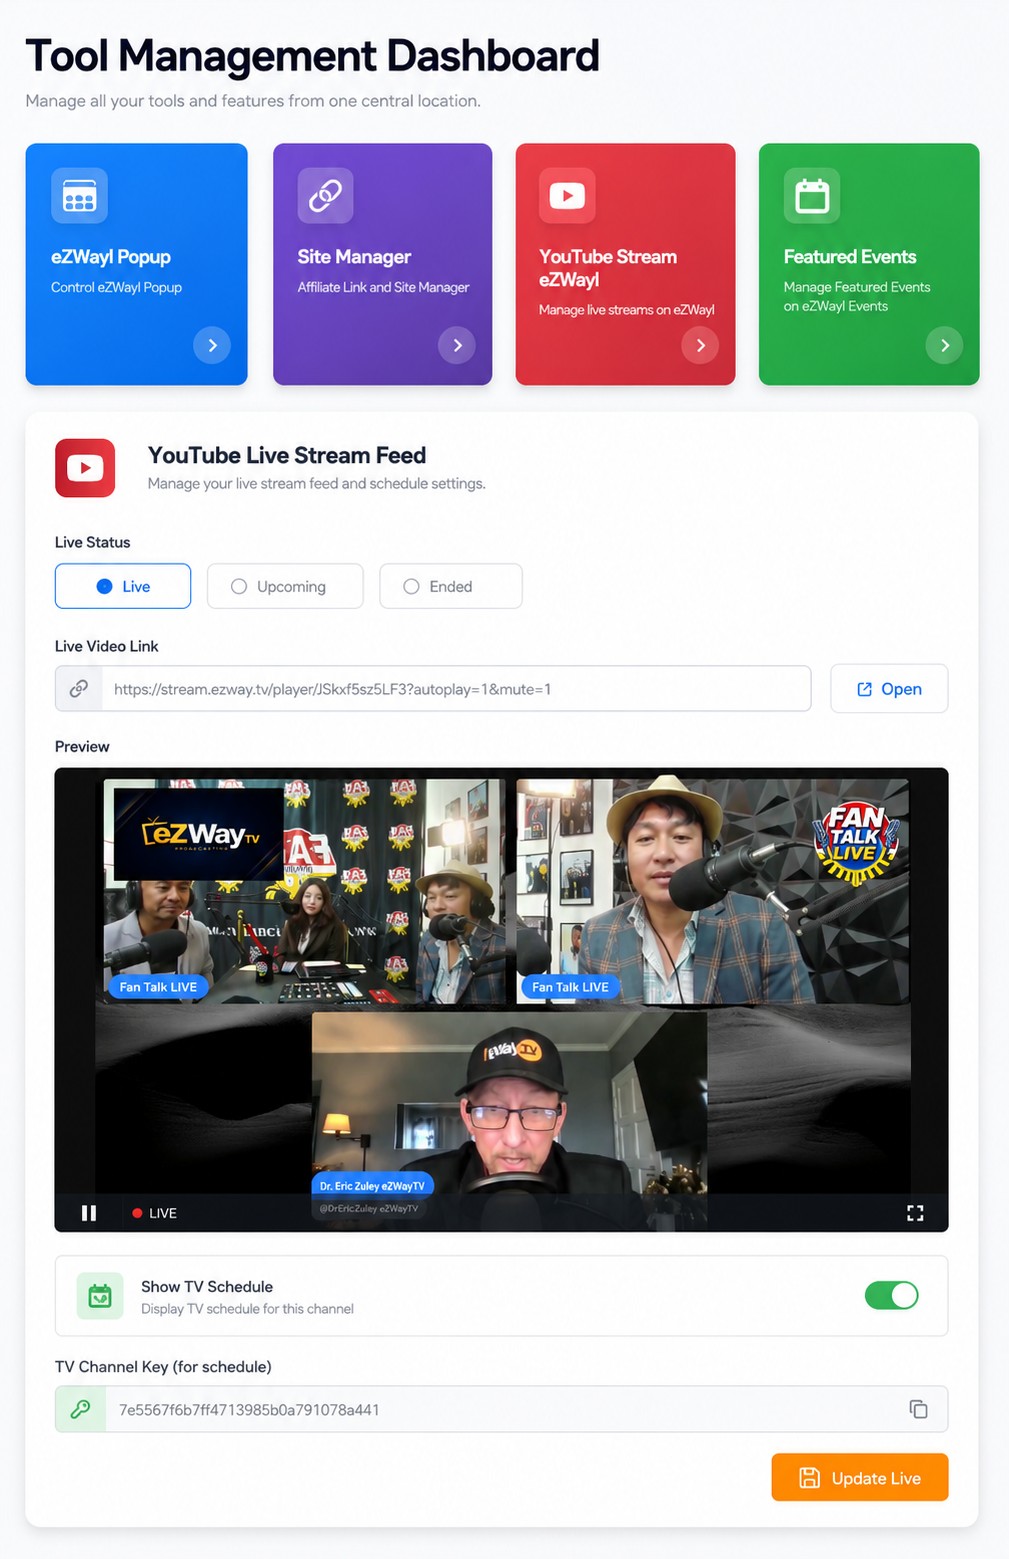Click 'Control eZWayl Popup' description text
The image size is (1009, 1559).
[x=116, y=287]
